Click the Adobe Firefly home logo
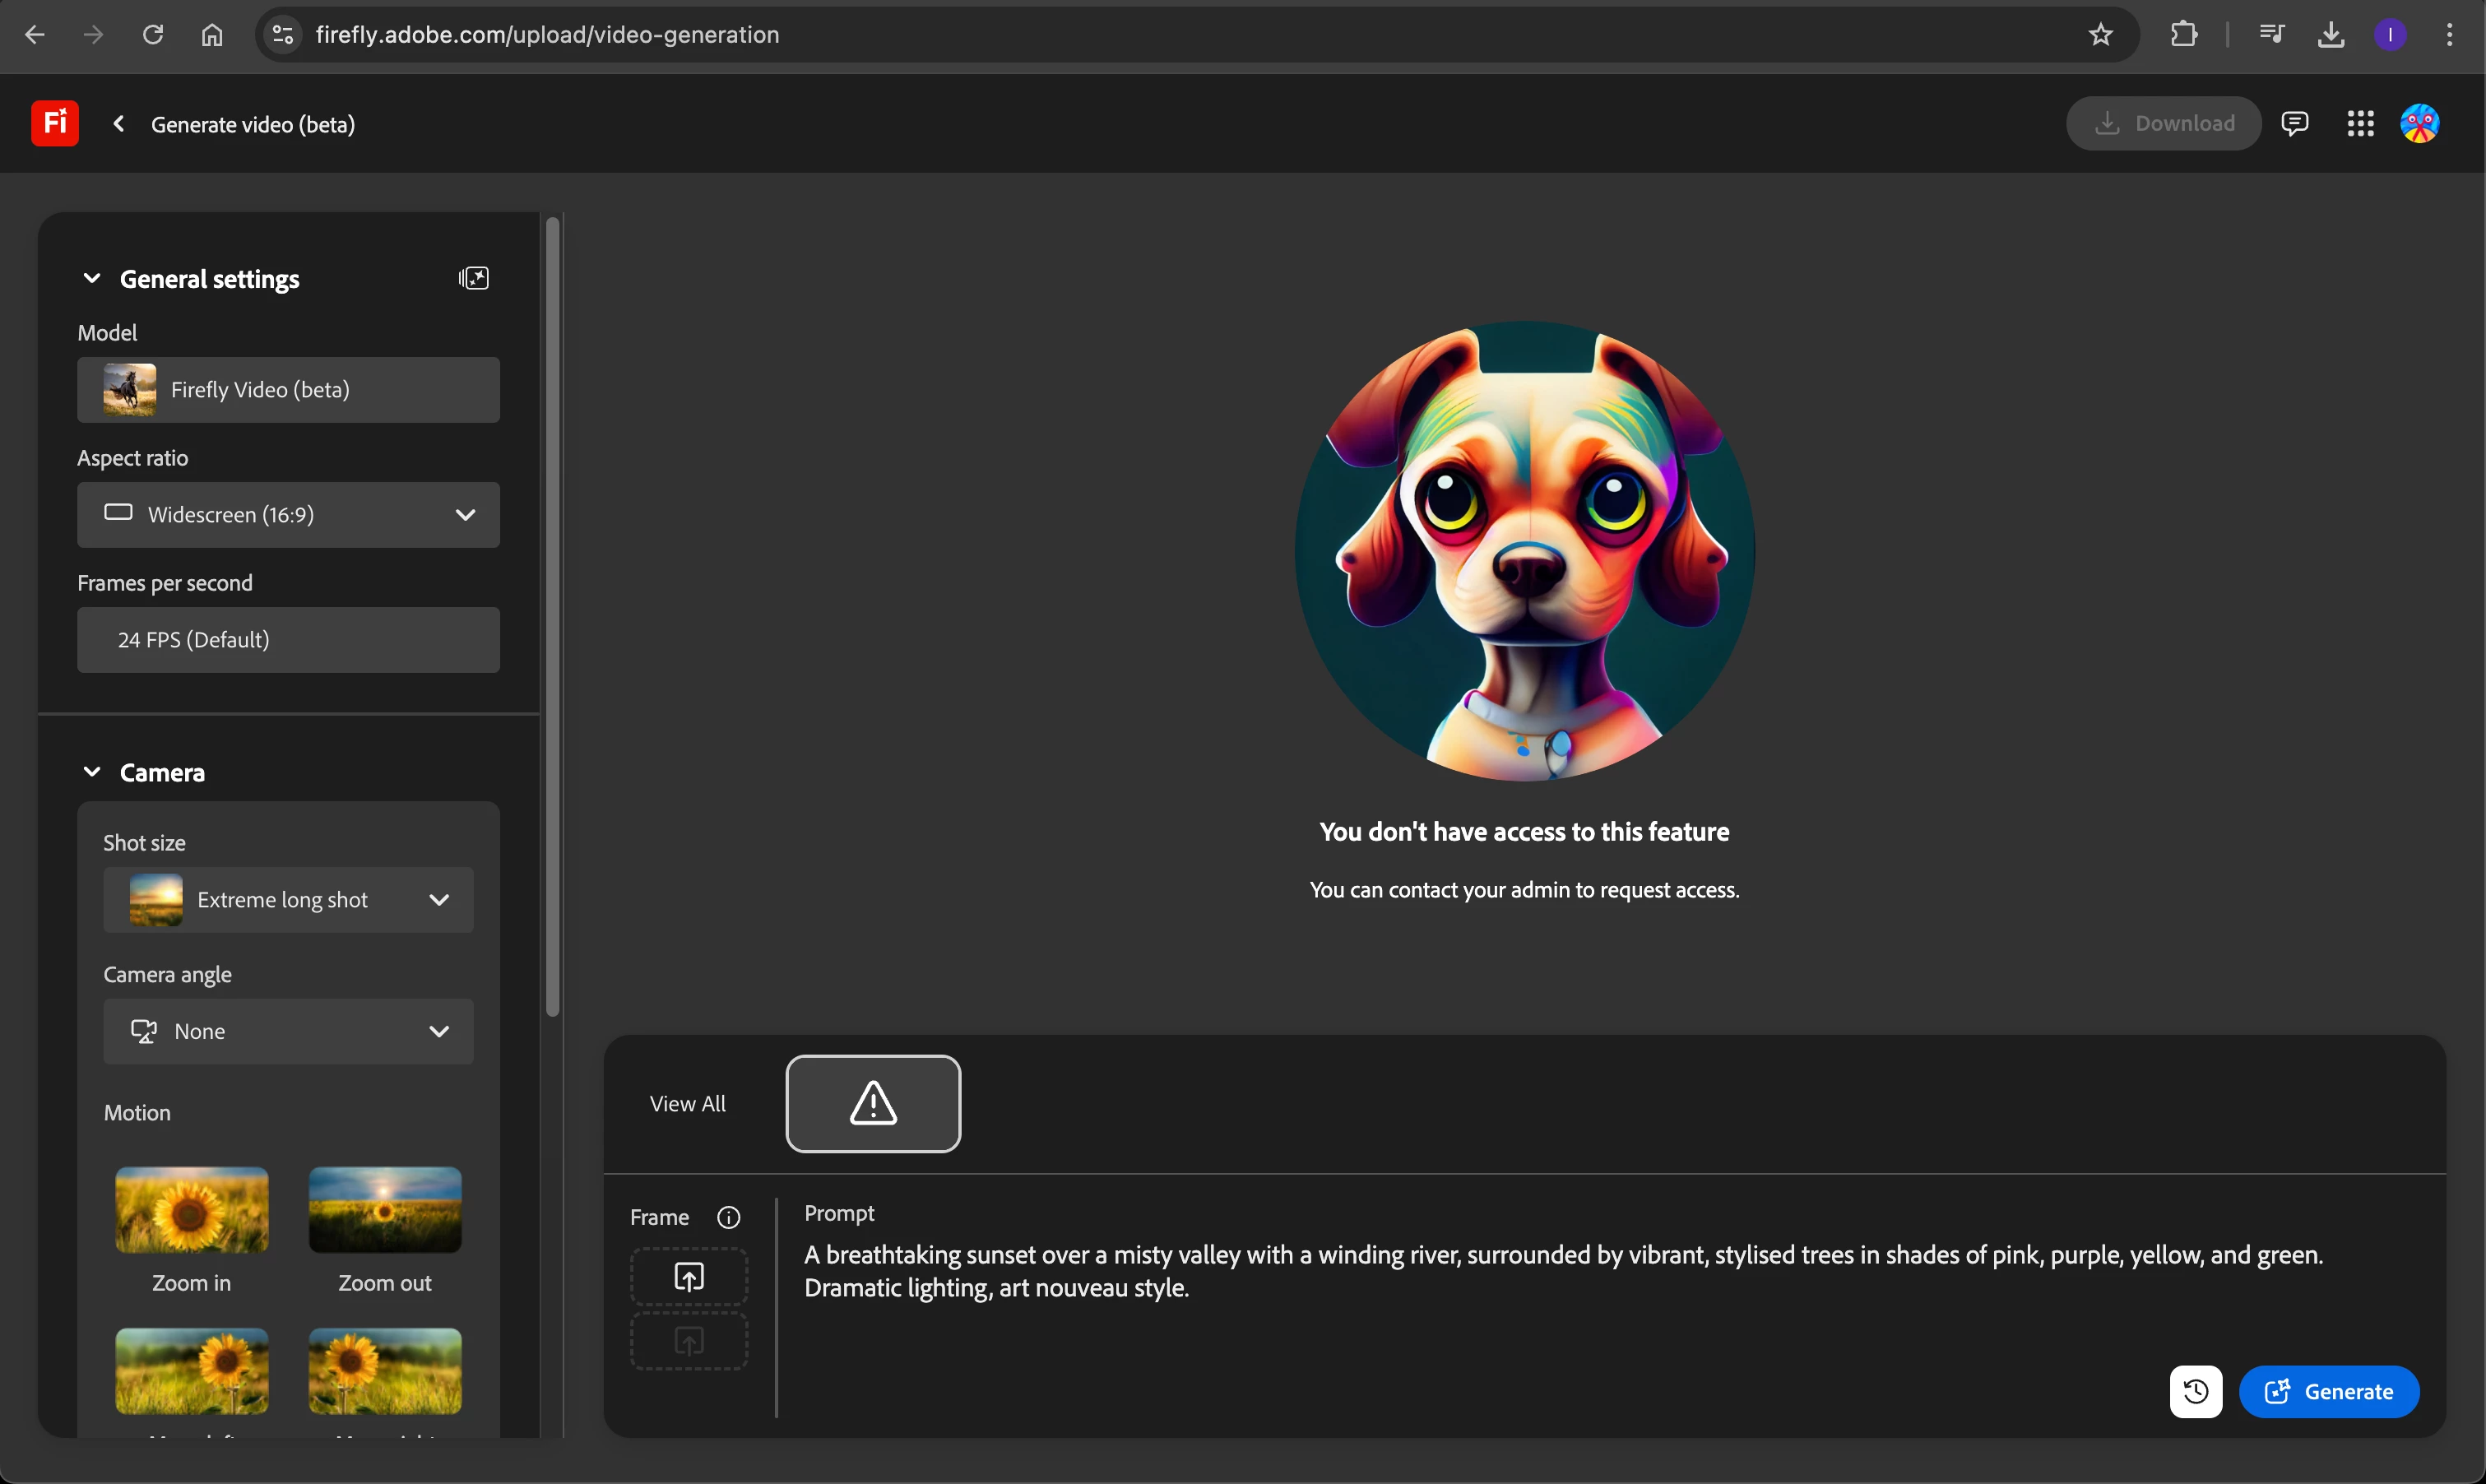2486x1484 pixels. pos(55,123)
